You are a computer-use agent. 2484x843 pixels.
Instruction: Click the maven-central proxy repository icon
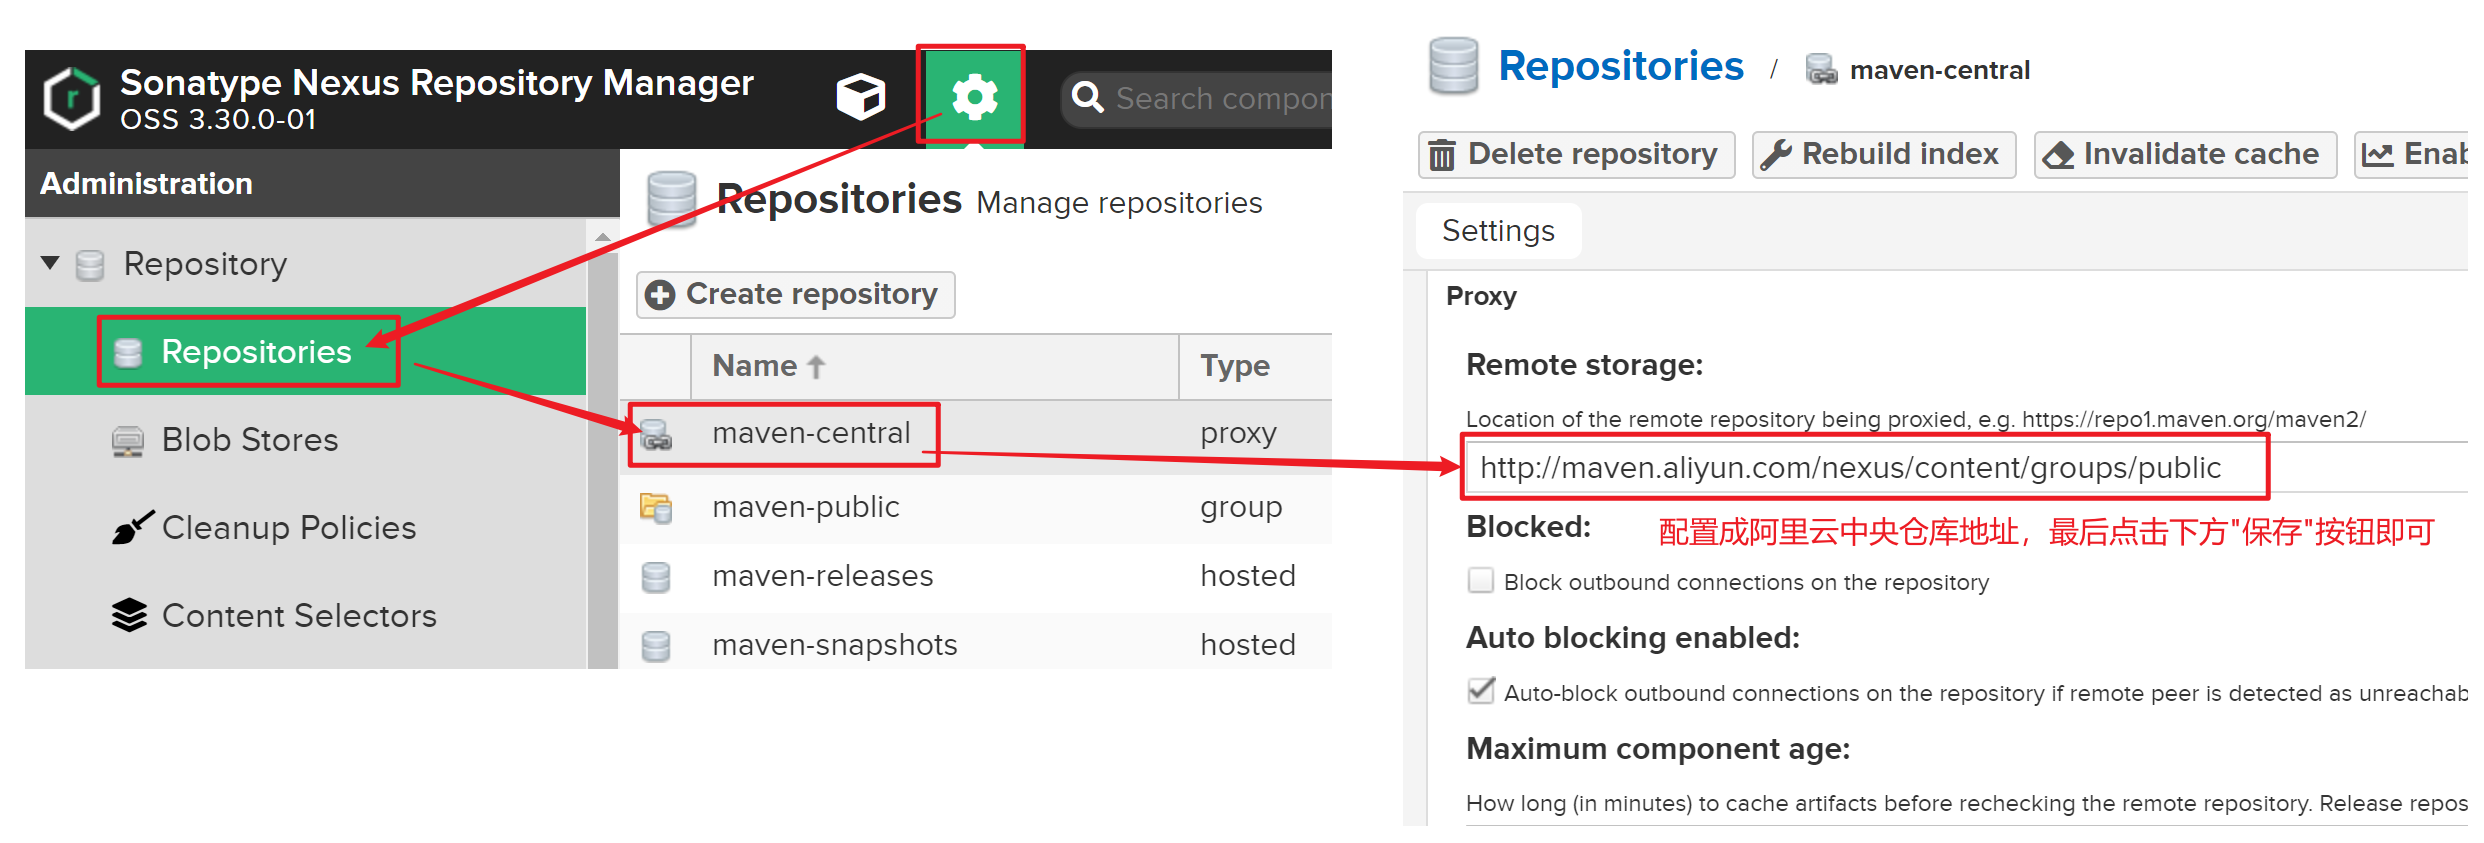pos(656,435)
